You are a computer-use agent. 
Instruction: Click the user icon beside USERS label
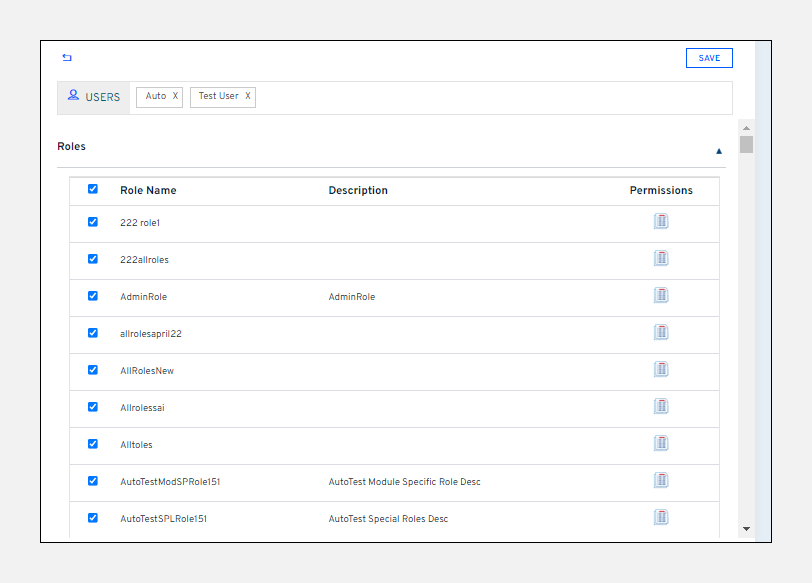(x=72, y=95)
